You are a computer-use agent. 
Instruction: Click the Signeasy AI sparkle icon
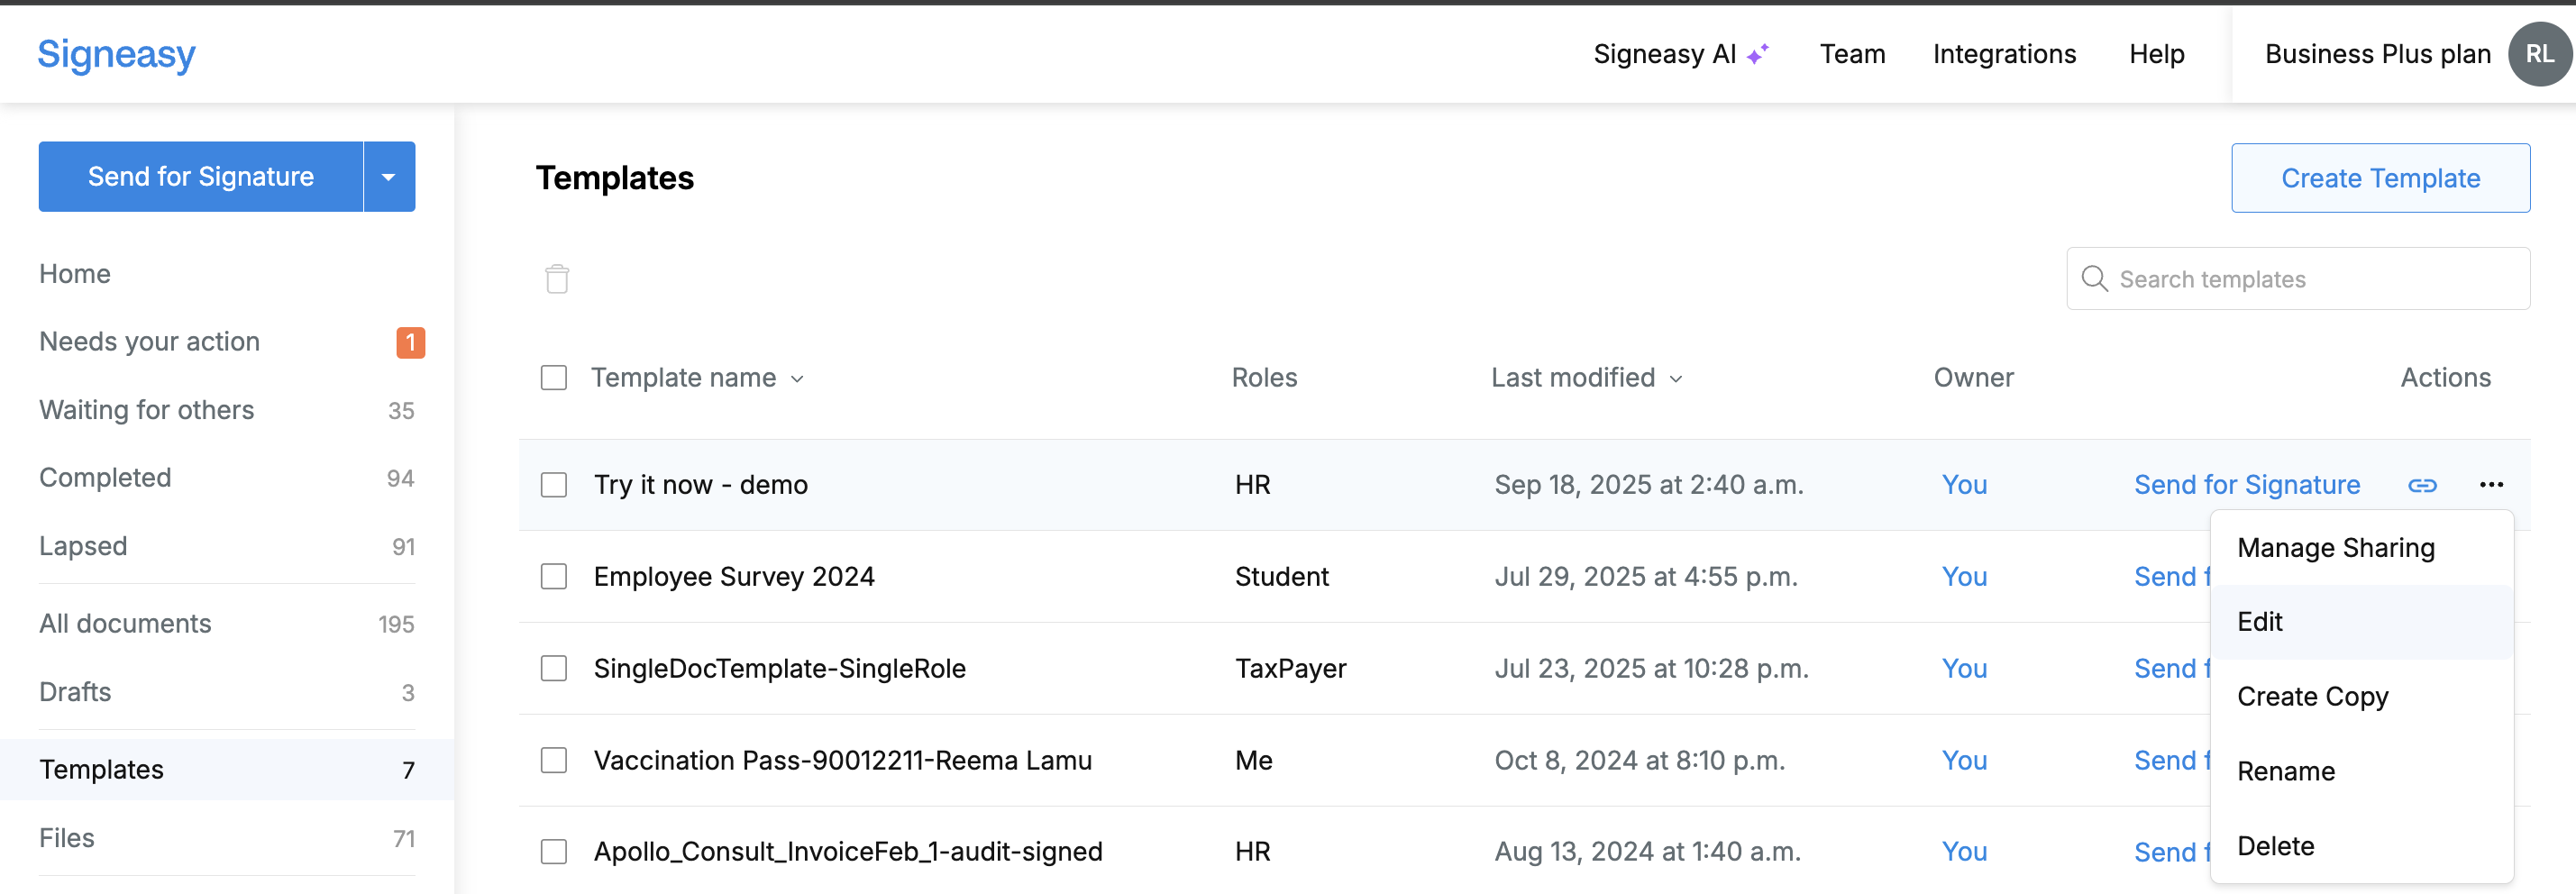click(1758, 54)
